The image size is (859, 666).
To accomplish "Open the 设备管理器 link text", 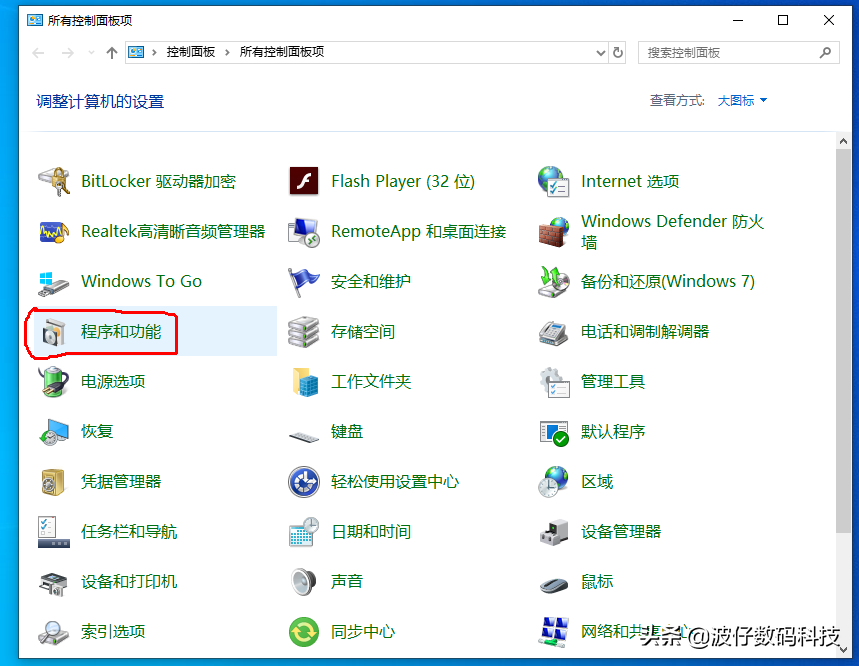I will point(621,532).
